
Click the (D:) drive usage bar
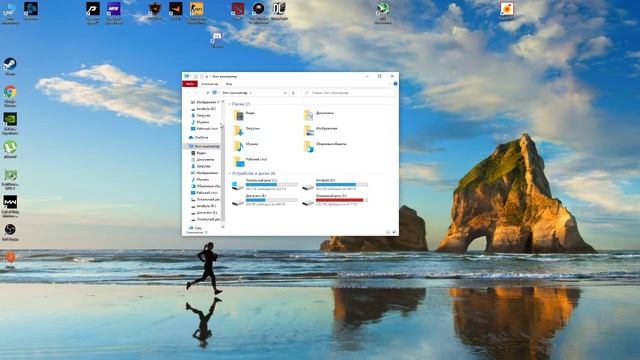coord(342,184)
